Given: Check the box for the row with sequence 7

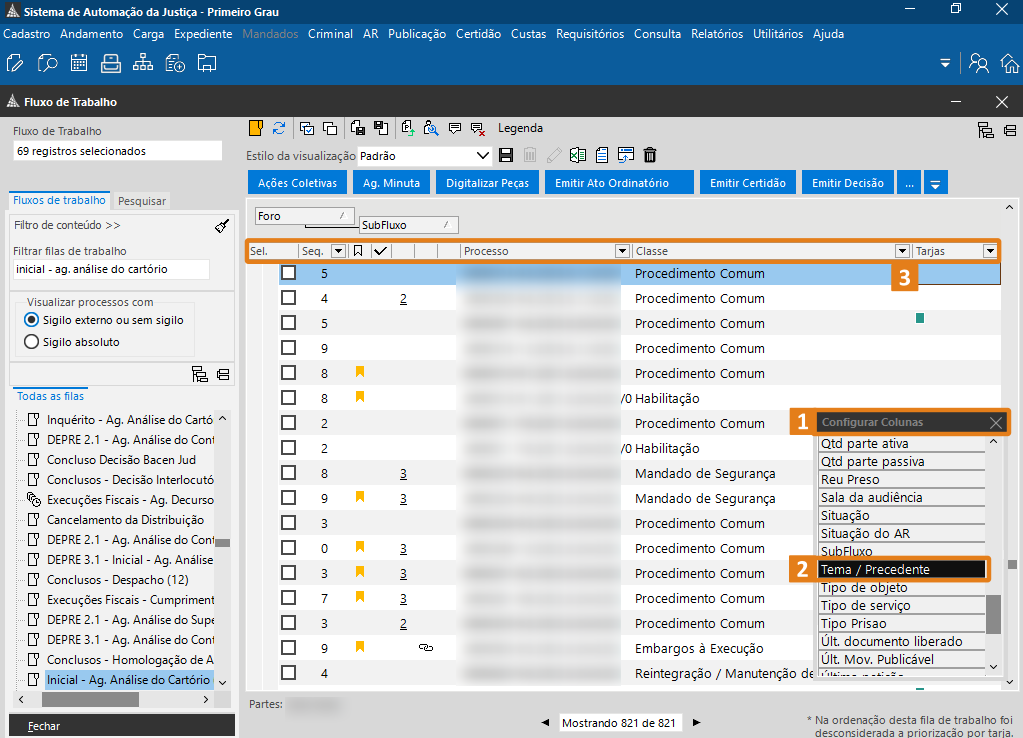Looking at the screenshot, I should click(x=288, y=598).
